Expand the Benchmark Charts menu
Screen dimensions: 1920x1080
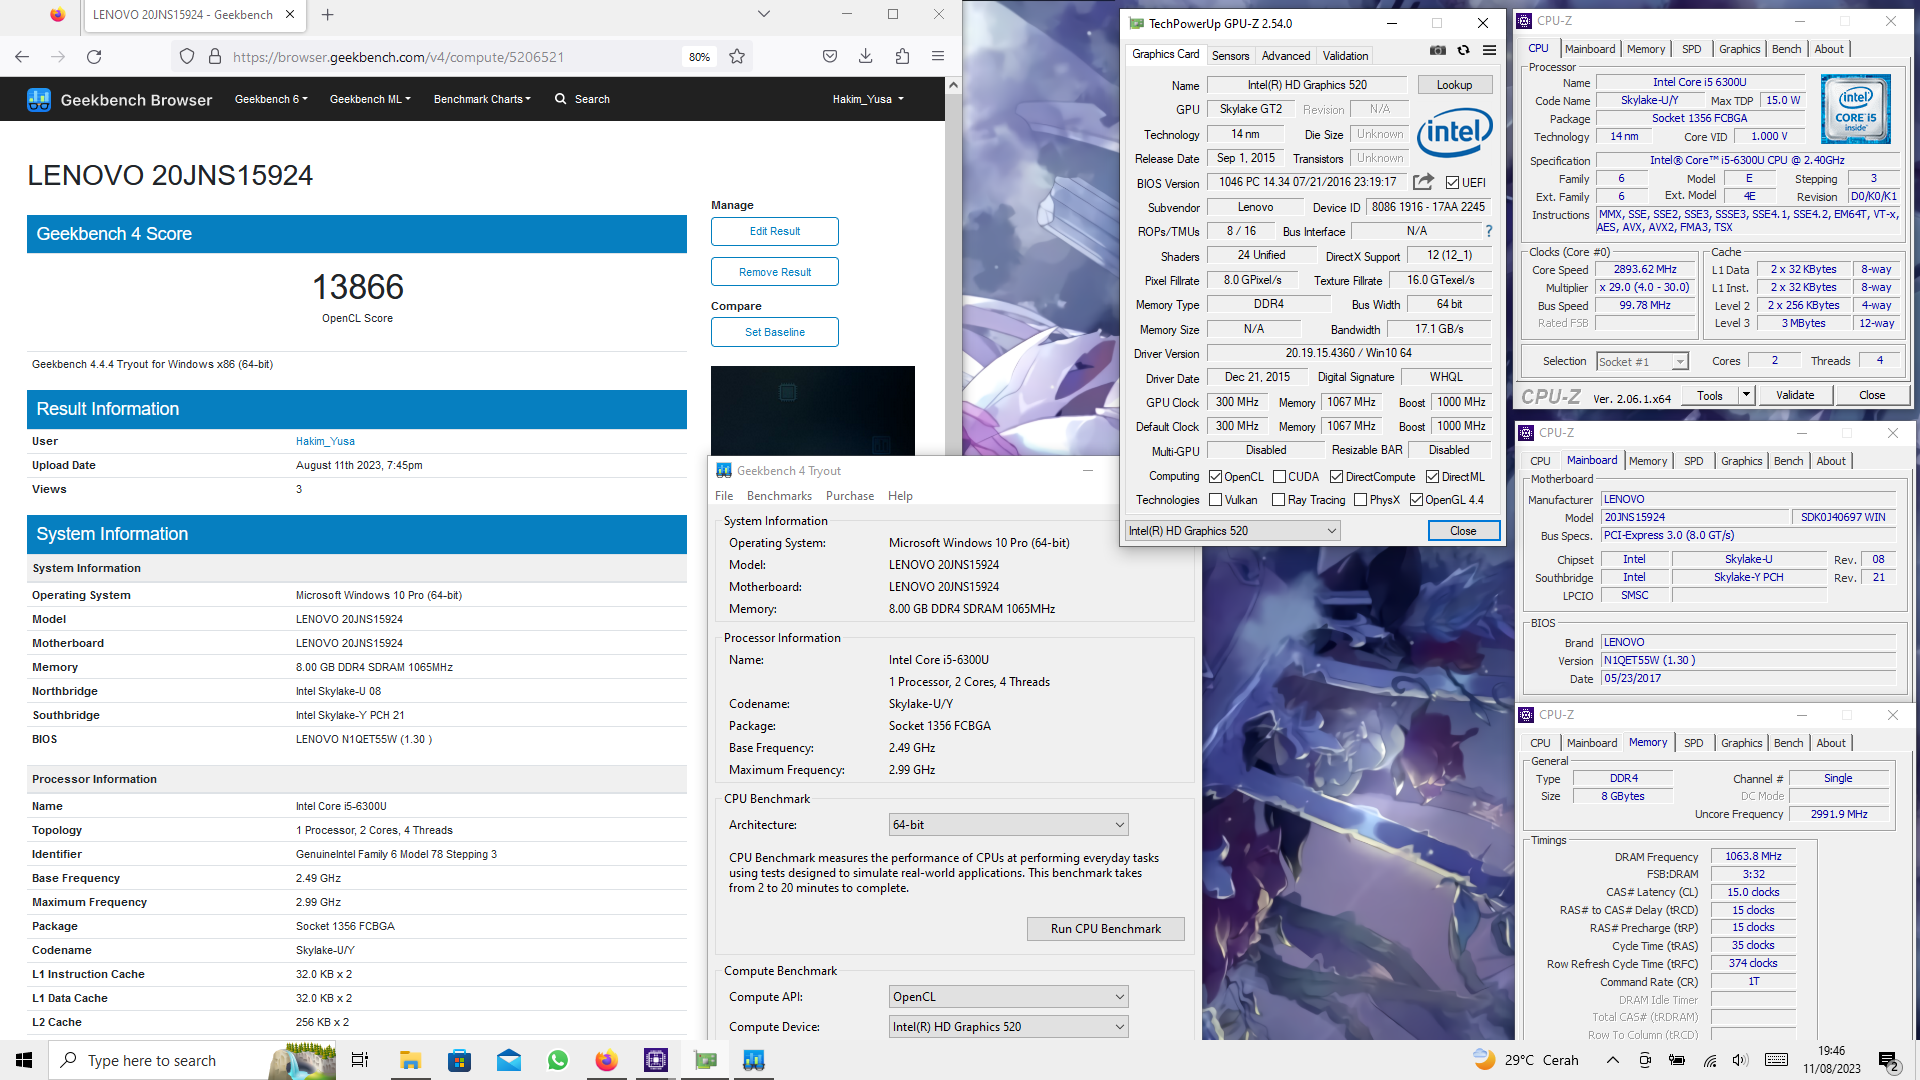click(482, 99)
